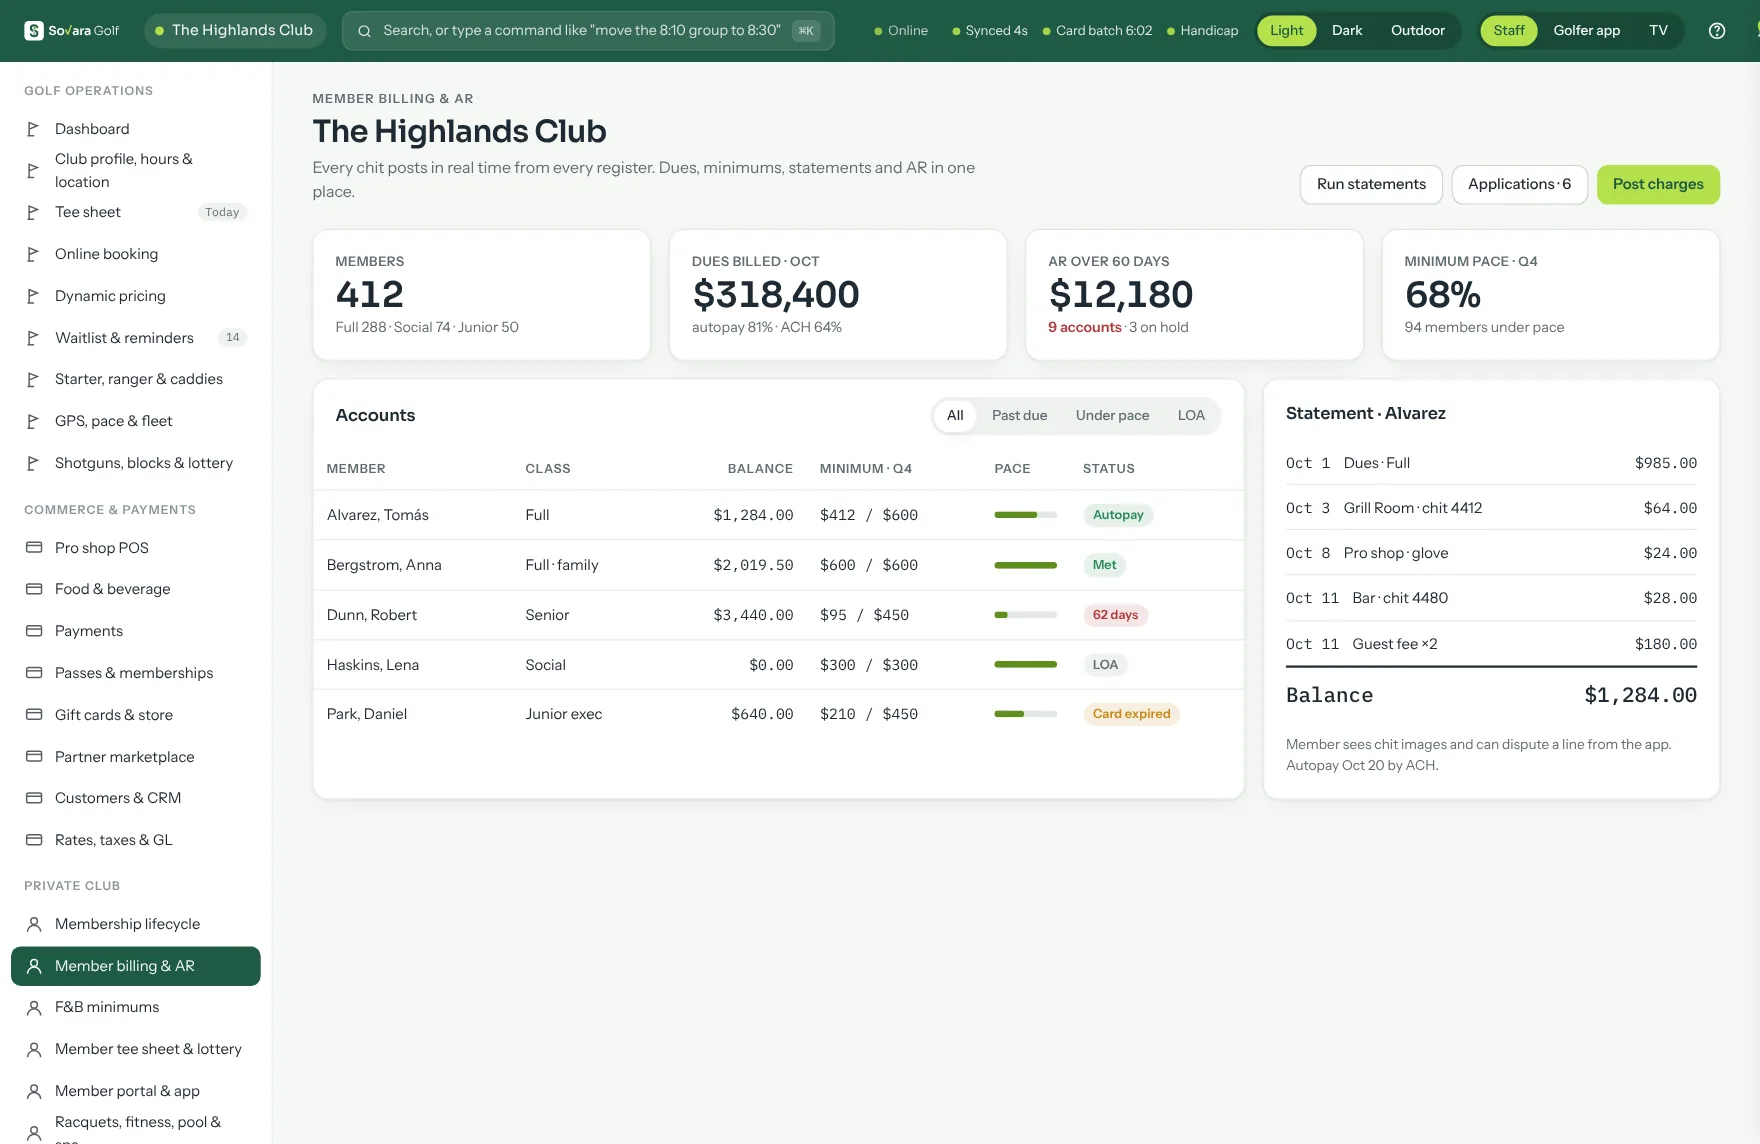The image size is (1760, 1144).
Task: Click the flag icon beside Tee sheet
Action: (x=33, y=212)
